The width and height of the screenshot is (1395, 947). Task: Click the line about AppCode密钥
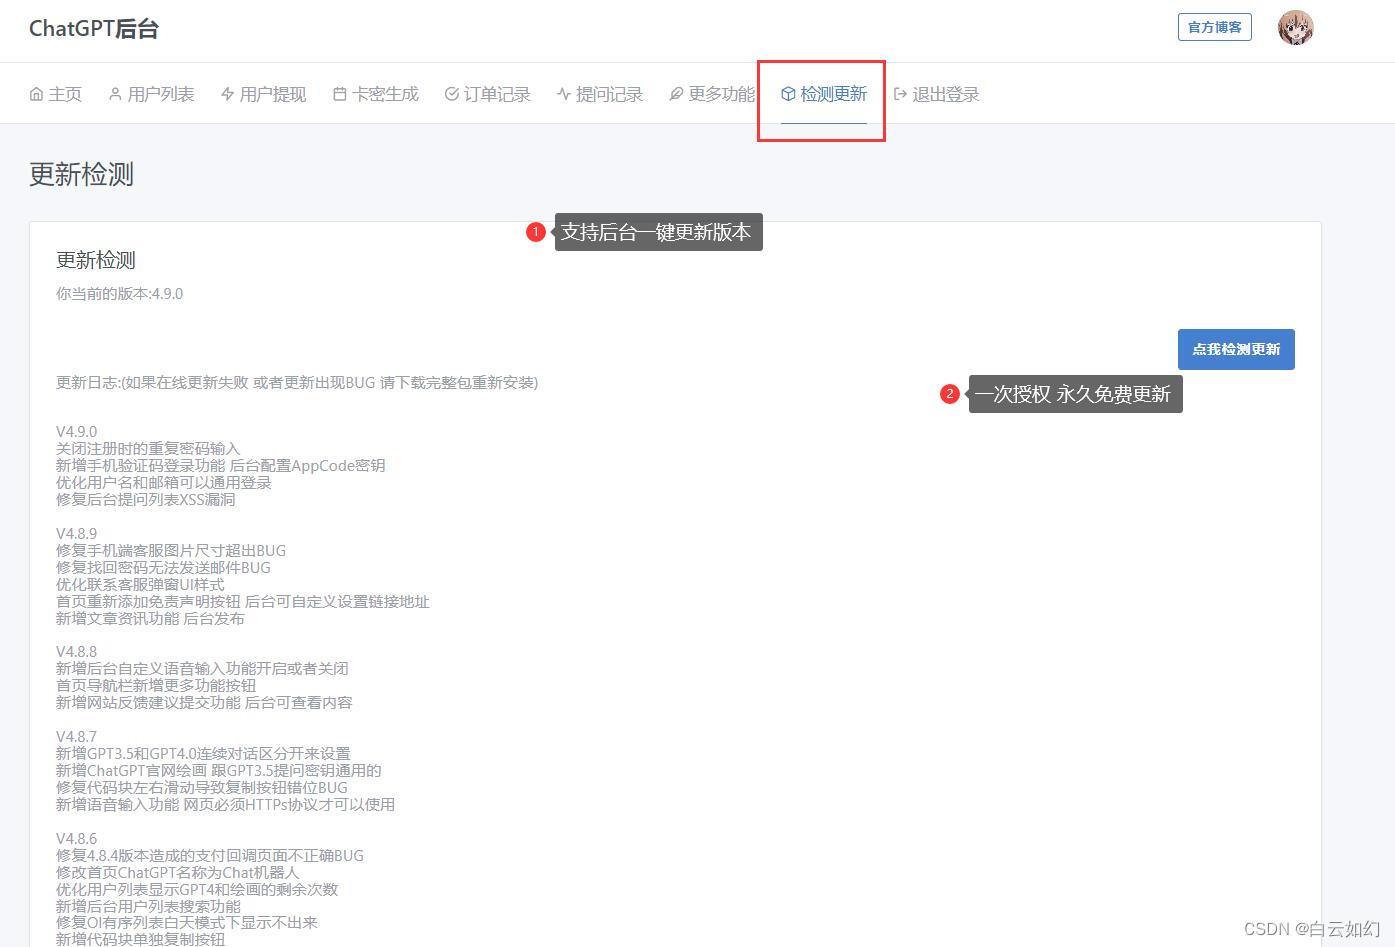[220, 466]
